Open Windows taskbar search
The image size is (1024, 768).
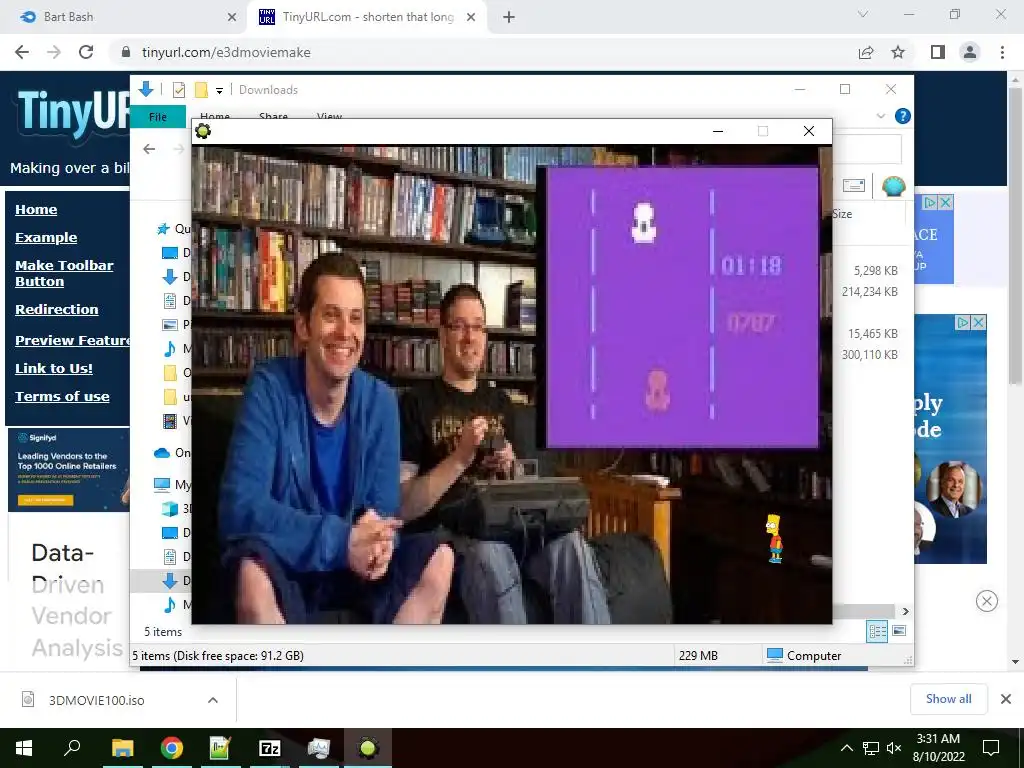click(x=72, y=748)
